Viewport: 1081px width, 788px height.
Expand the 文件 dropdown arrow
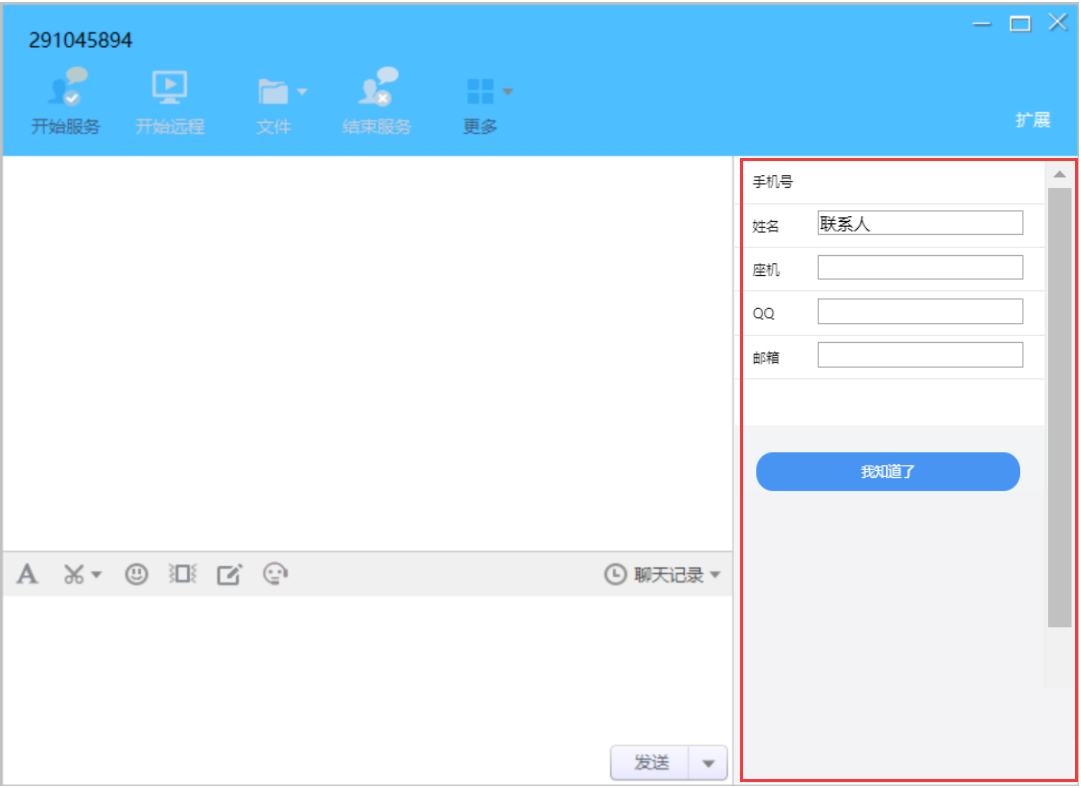tap(301, 92)
